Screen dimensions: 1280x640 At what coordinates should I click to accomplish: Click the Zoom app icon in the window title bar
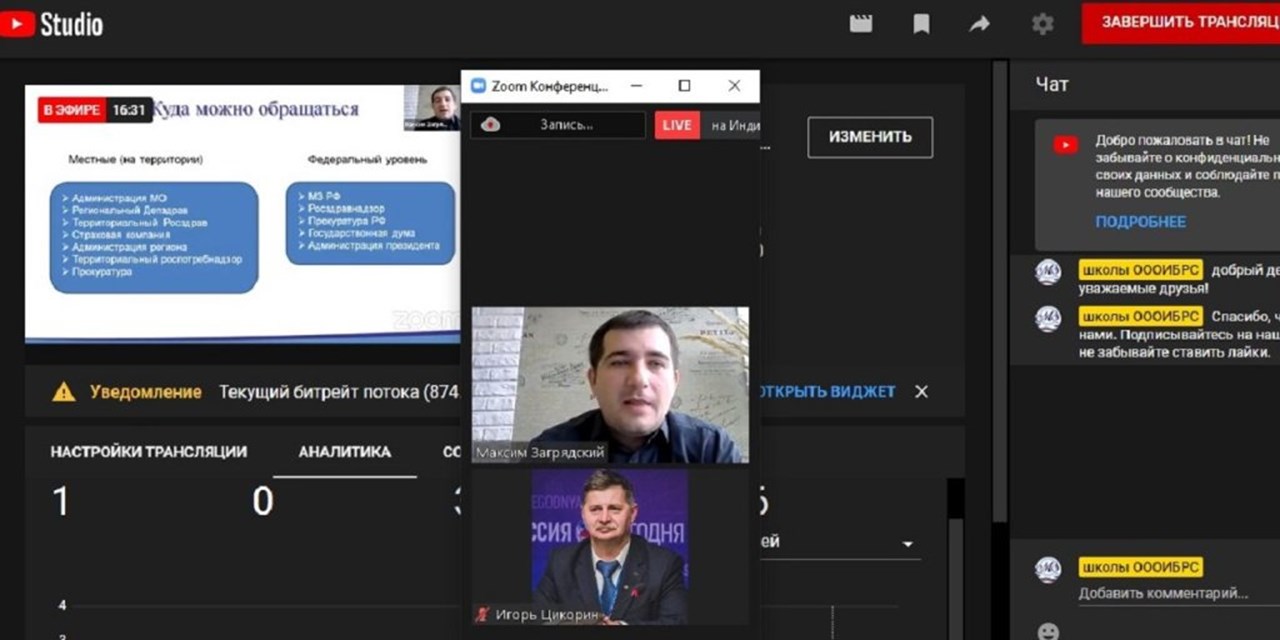[477, 85]
